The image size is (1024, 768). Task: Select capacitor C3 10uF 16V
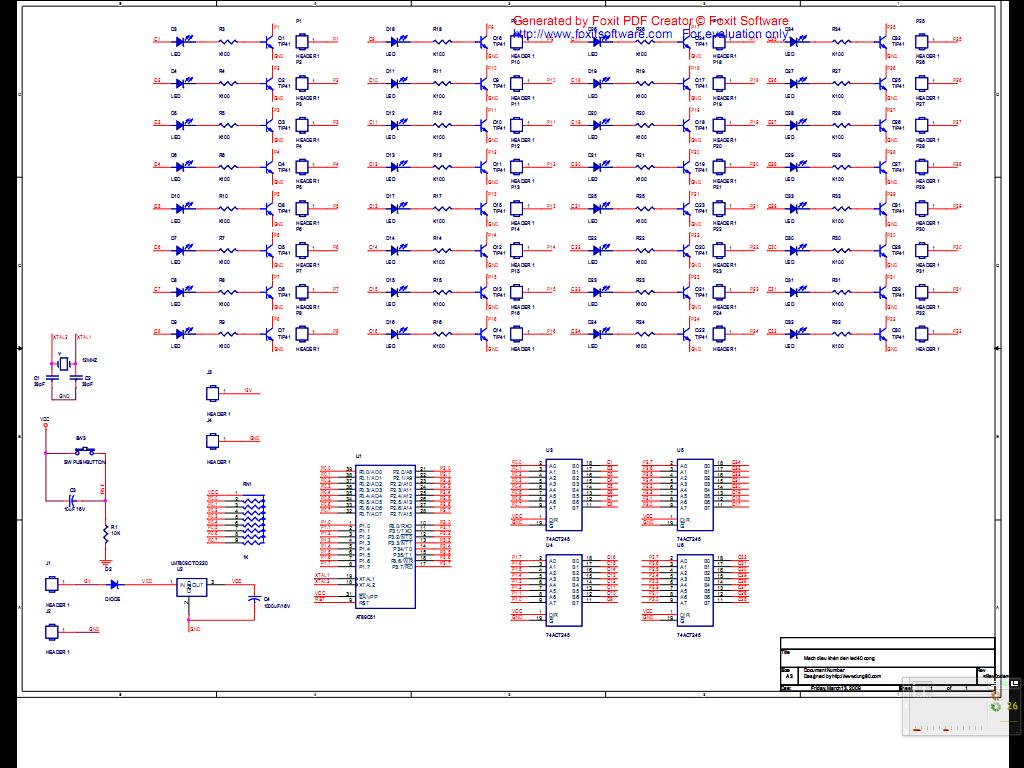(x=72, y=501)
